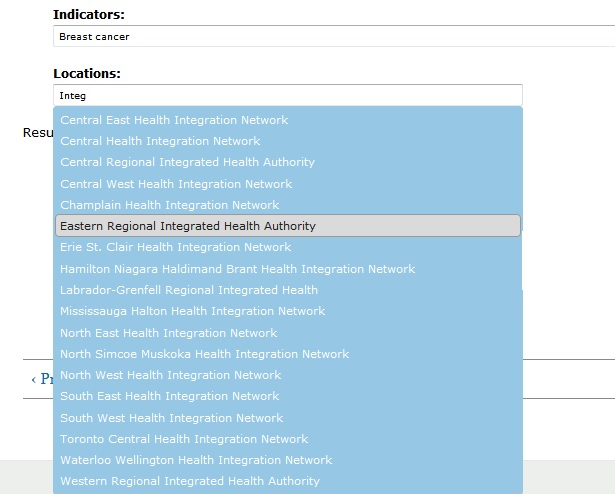
Task: Select Hamilton Niagara Haldimand Brant network
Action: (x=237, y=269)
